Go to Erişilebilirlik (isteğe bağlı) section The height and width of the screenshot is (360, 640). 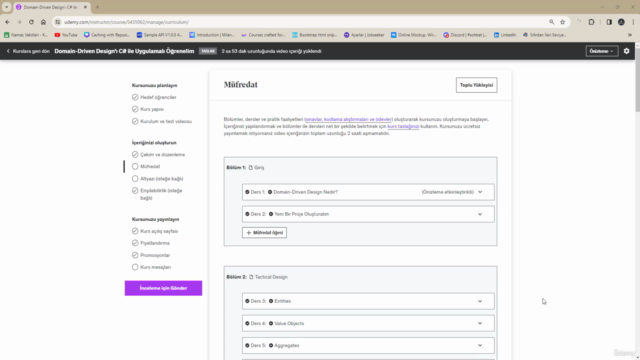coord(161,194)
